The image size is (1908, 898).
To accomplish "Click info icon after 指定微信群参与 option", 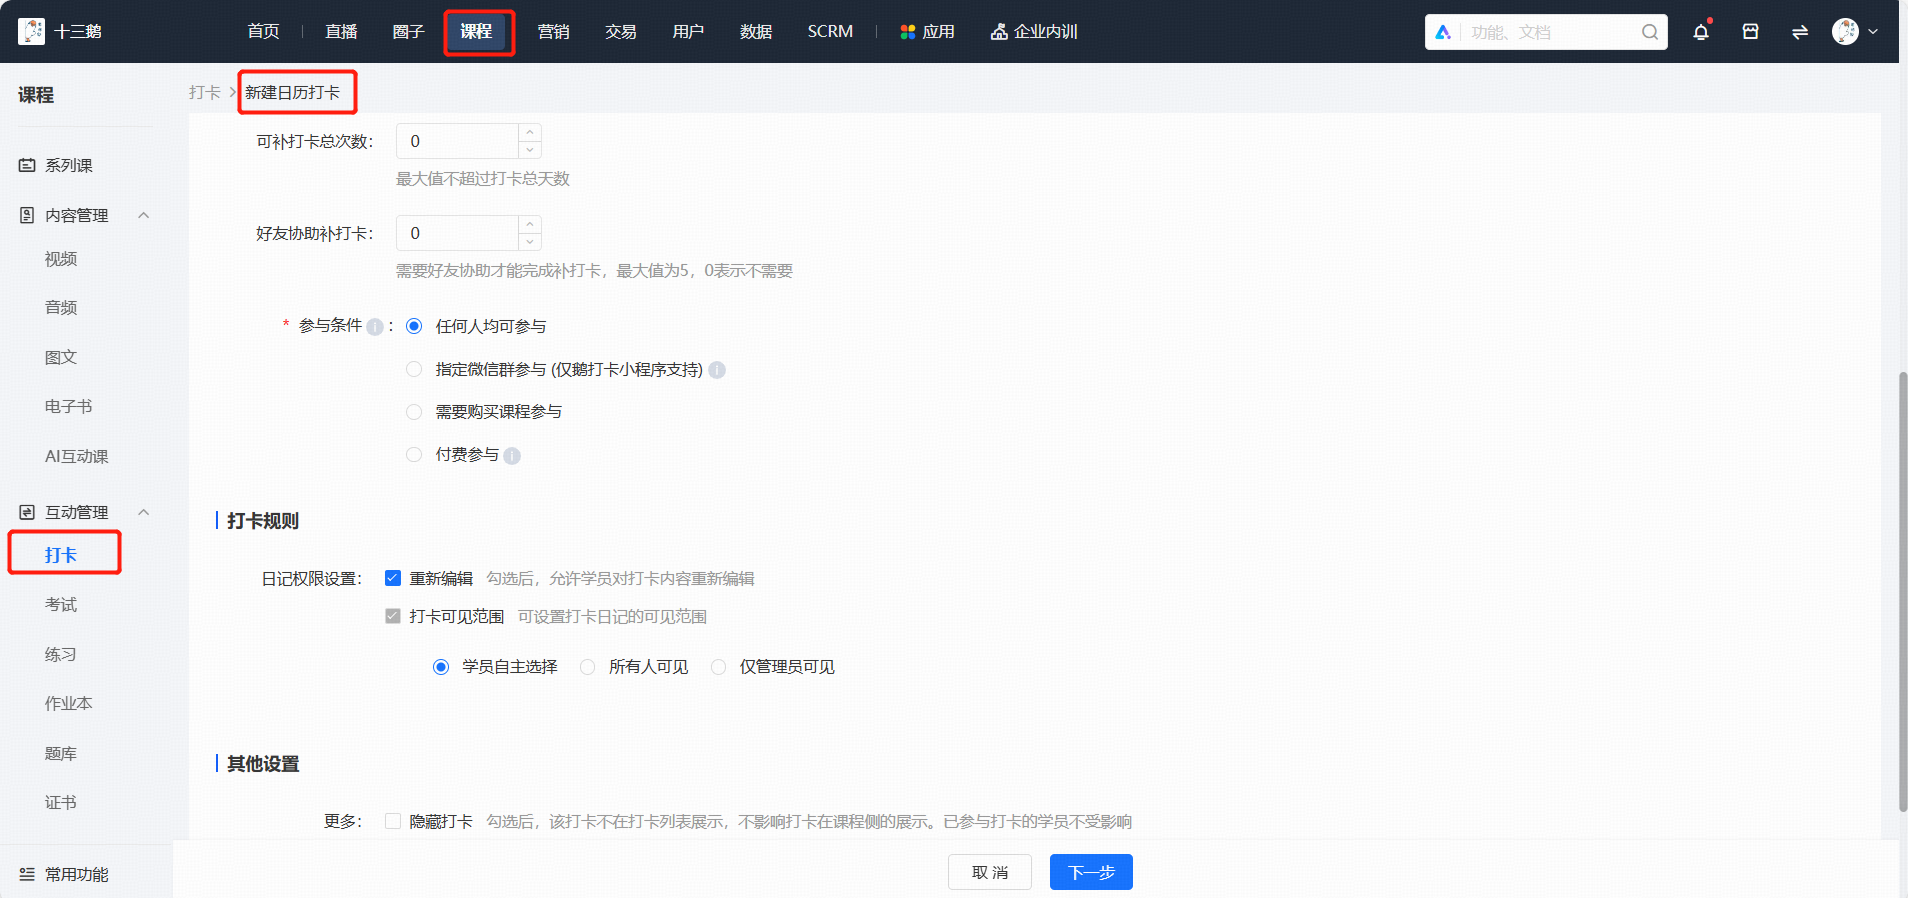I will click(x=717, y=370).
